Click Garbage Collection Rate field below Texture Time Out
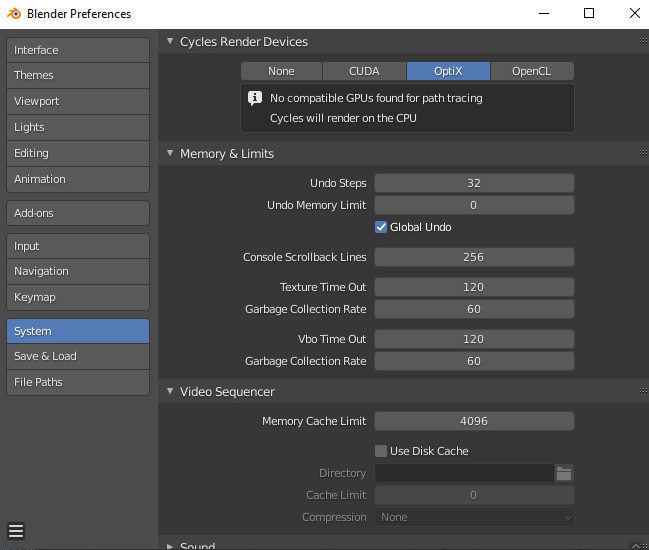Image resolution: width=649 pixels, height=550 pixels. click(x=474, y=309)
